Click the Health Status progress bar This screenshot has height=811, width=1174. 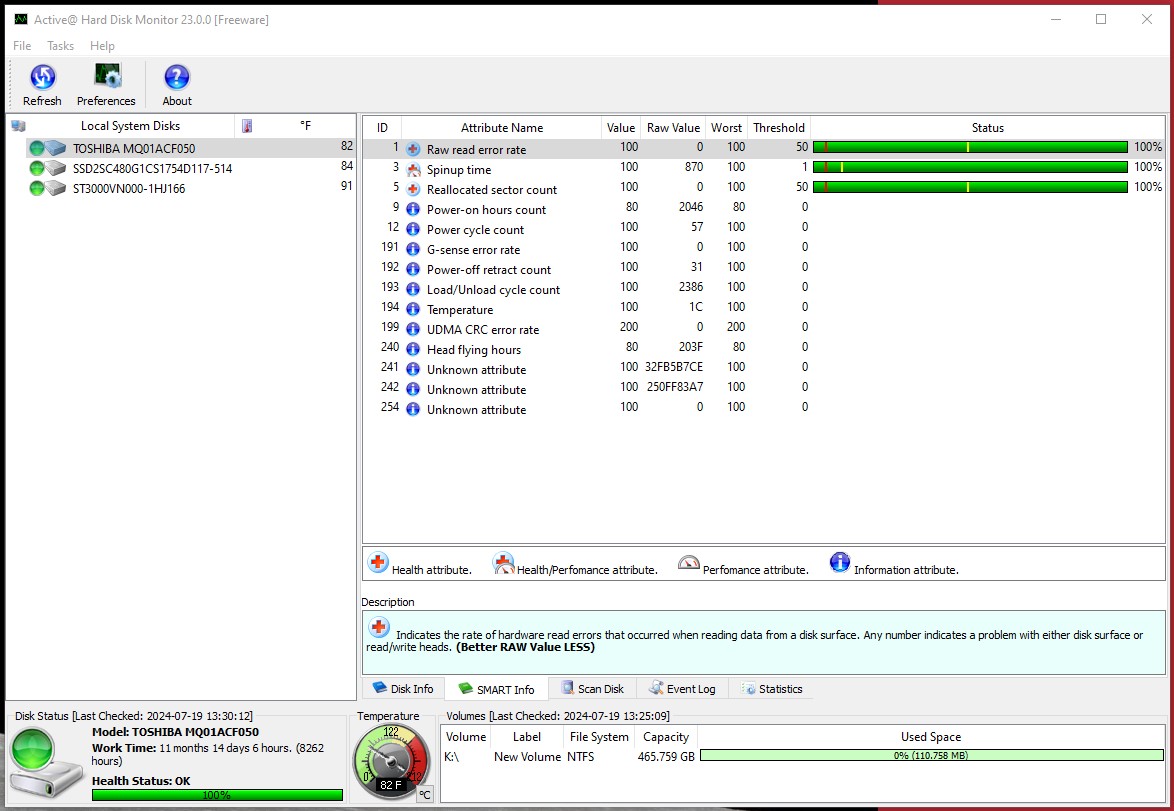[217, 795]
